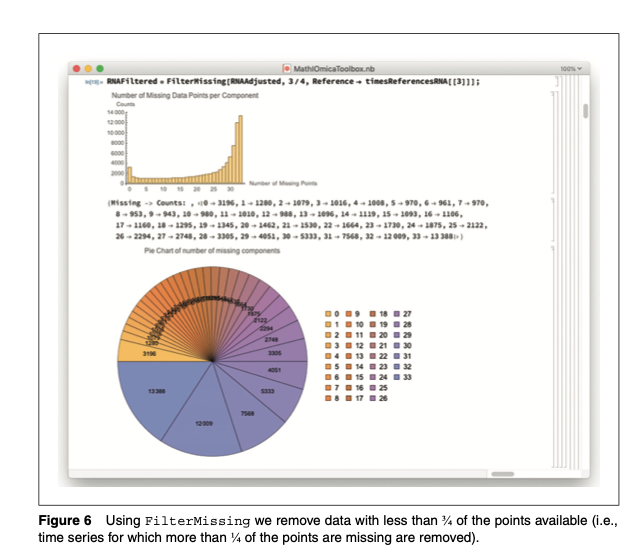Image resolution: width=631 pixels, height=557 pixels.
Task: Click the '33 → 13388' entry in Counts output
Action: (x=433, y=237)
